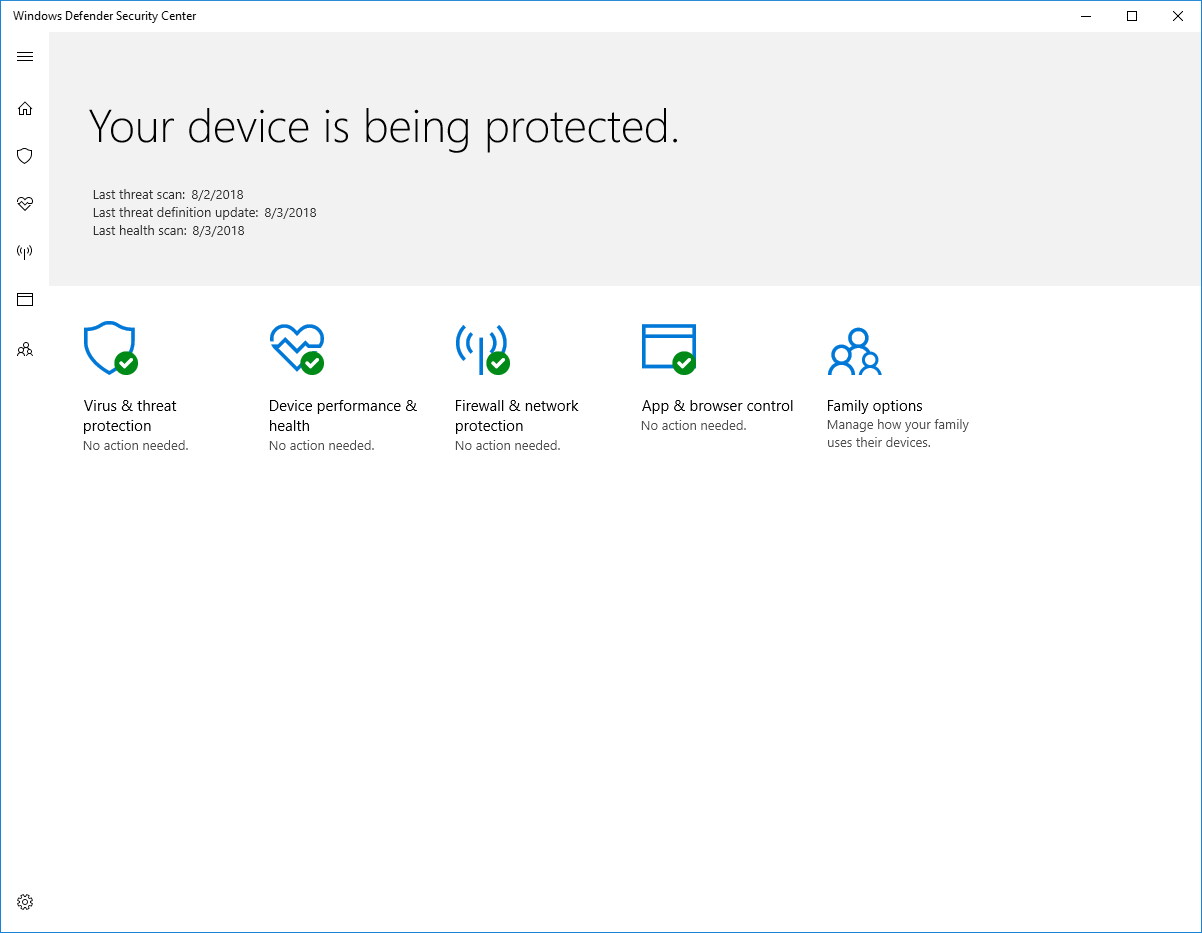Open Virus & threat protection text link

pos(130,416)
